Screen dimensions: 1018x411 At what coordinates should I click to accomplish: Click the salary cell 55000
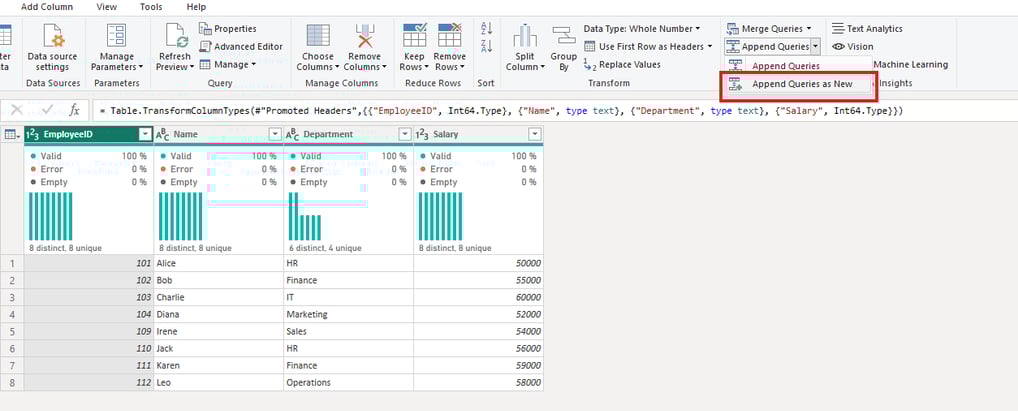(x=478, y=280)
